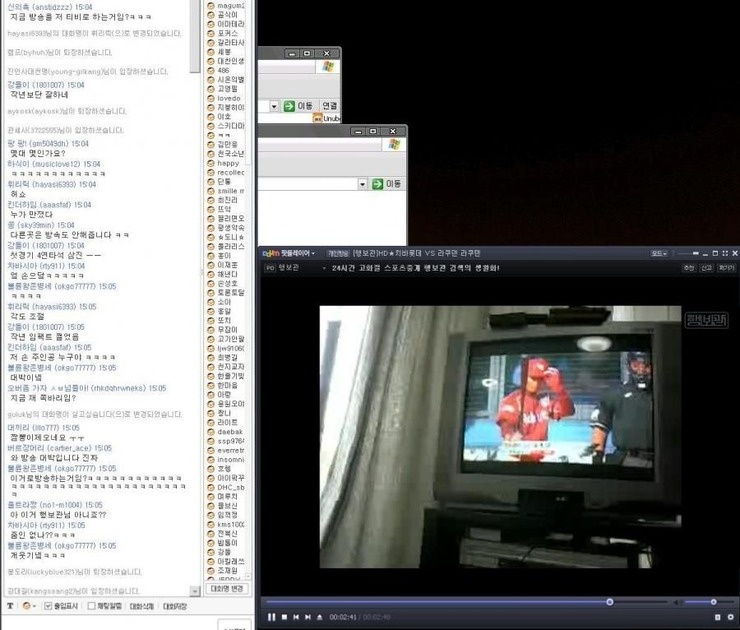Toggle fullscreen icon in player title bar

[725, 253]
